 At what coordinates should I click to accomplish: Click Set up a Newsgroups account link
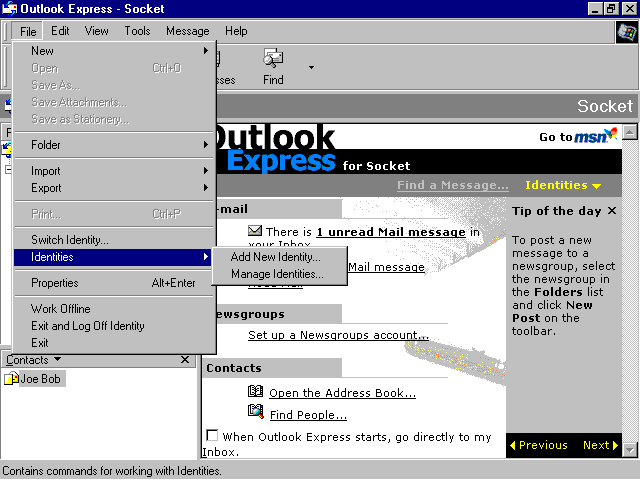[x=338, y=335]
